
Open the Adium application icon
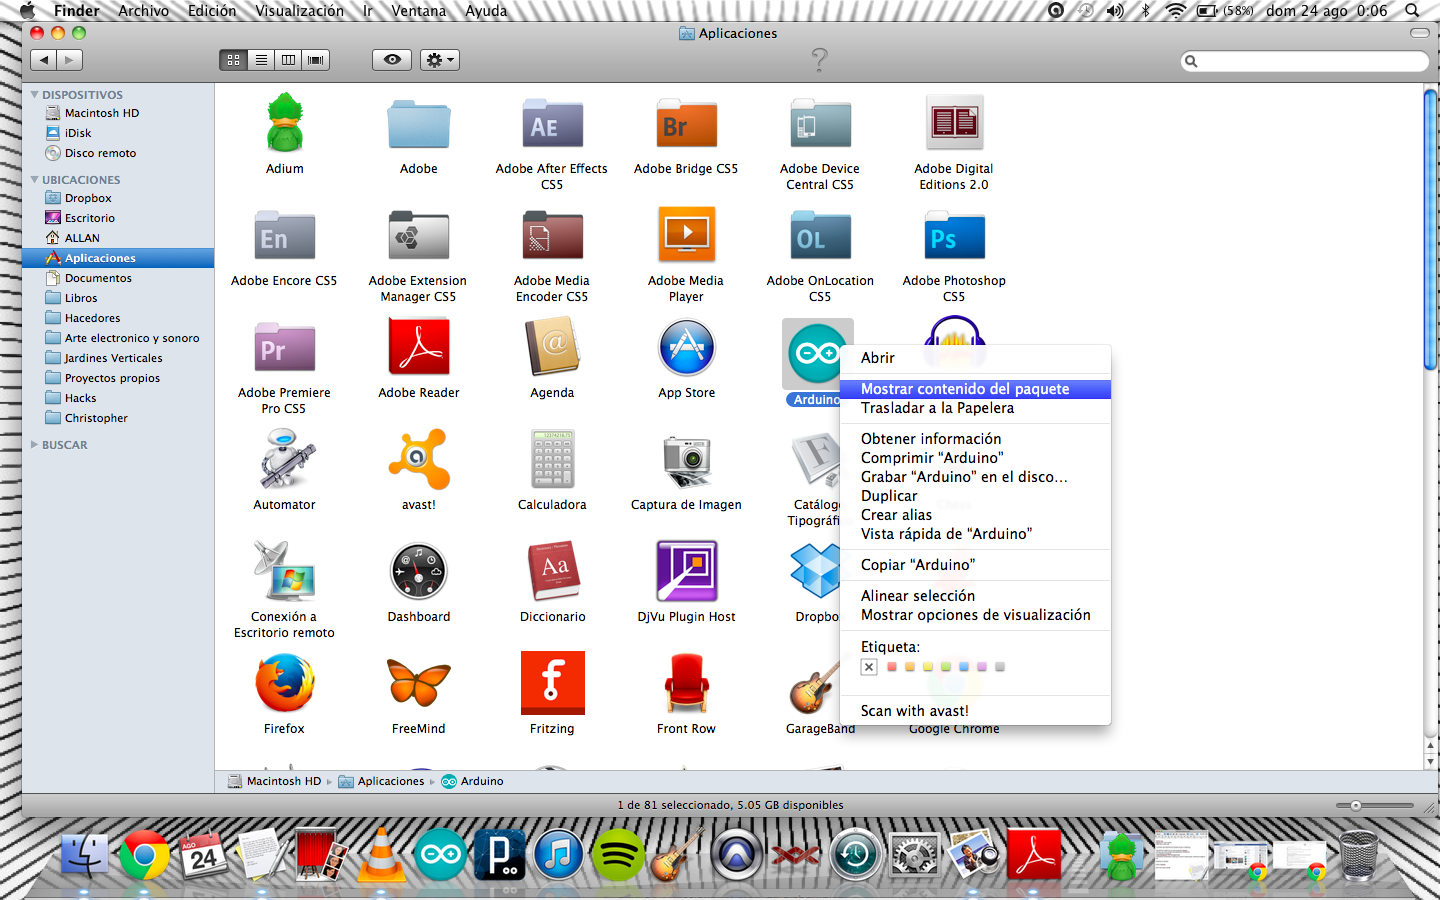point(285,124)
